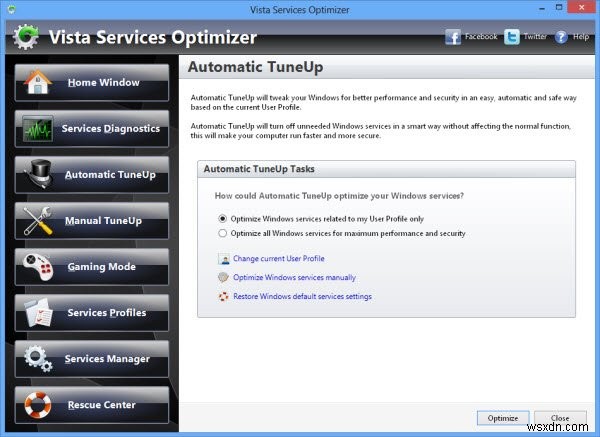The image size is (600, 437).
Task: Click the gear logo next to Vista Services Optimizer
Action: (26, 37)
